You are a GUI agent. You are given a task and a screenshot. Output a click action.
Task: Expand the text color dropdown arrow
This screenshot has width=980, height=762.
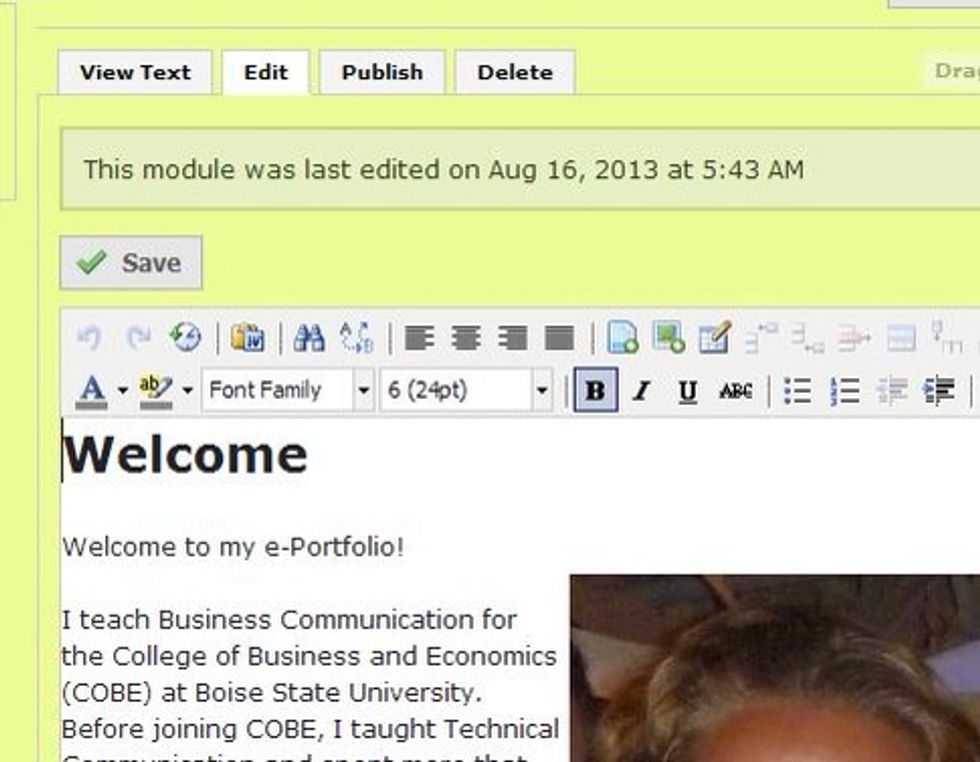(122, 391)
